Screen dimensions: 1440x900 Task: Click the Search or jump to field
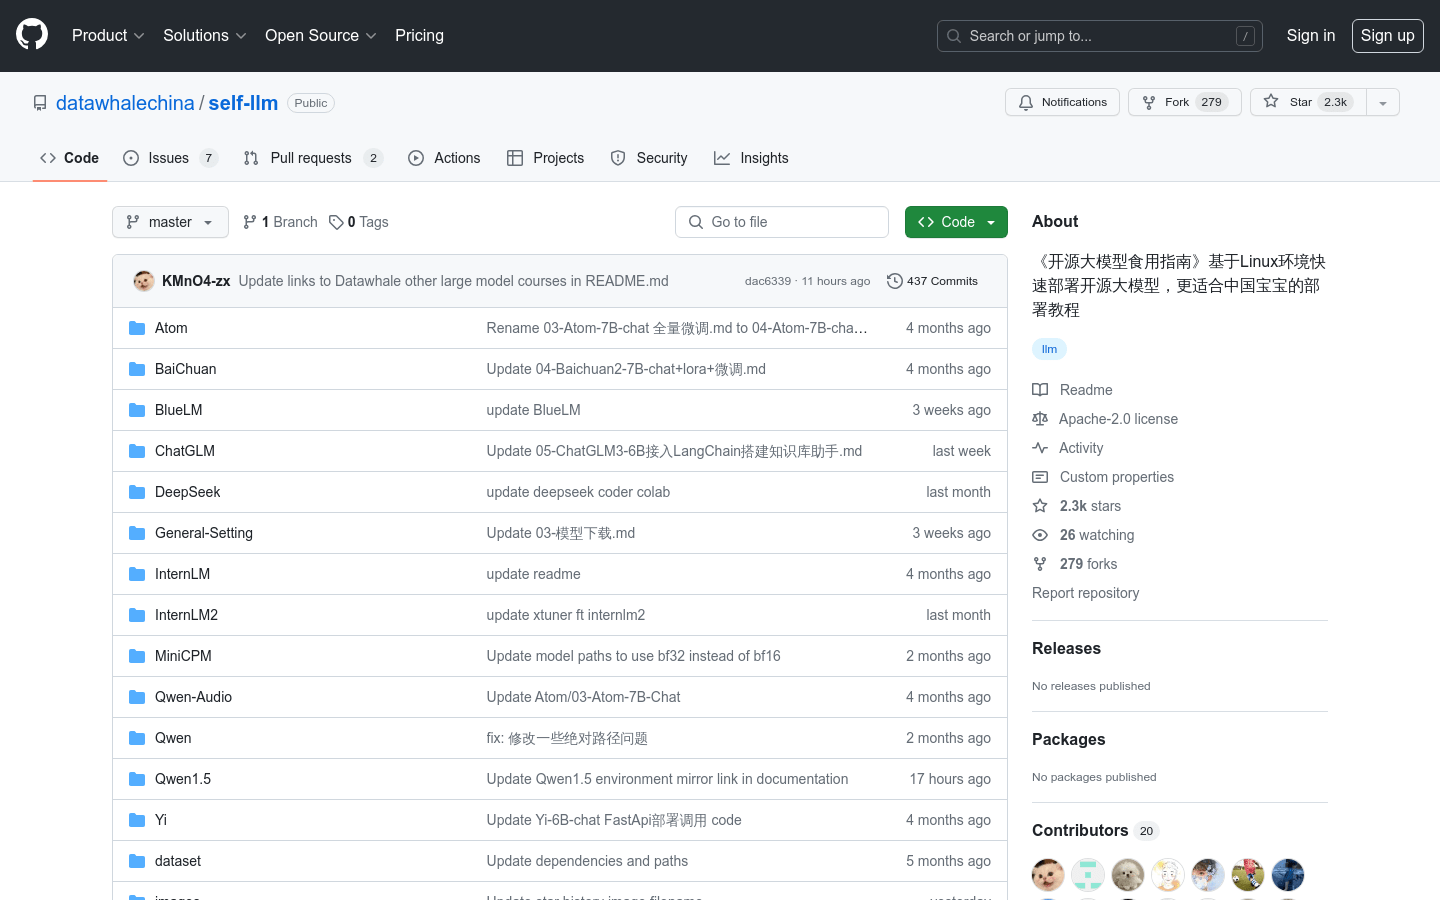click(x=1099, y=36)
